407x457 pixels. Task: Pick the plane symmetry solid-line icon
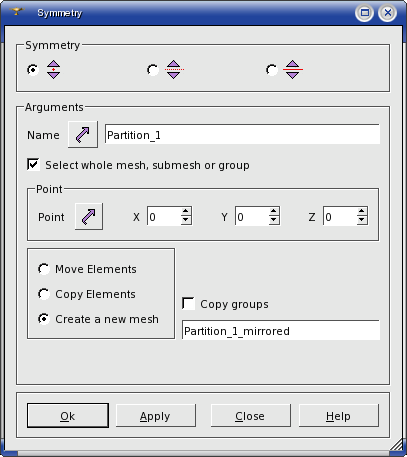[x=293, y=70]
